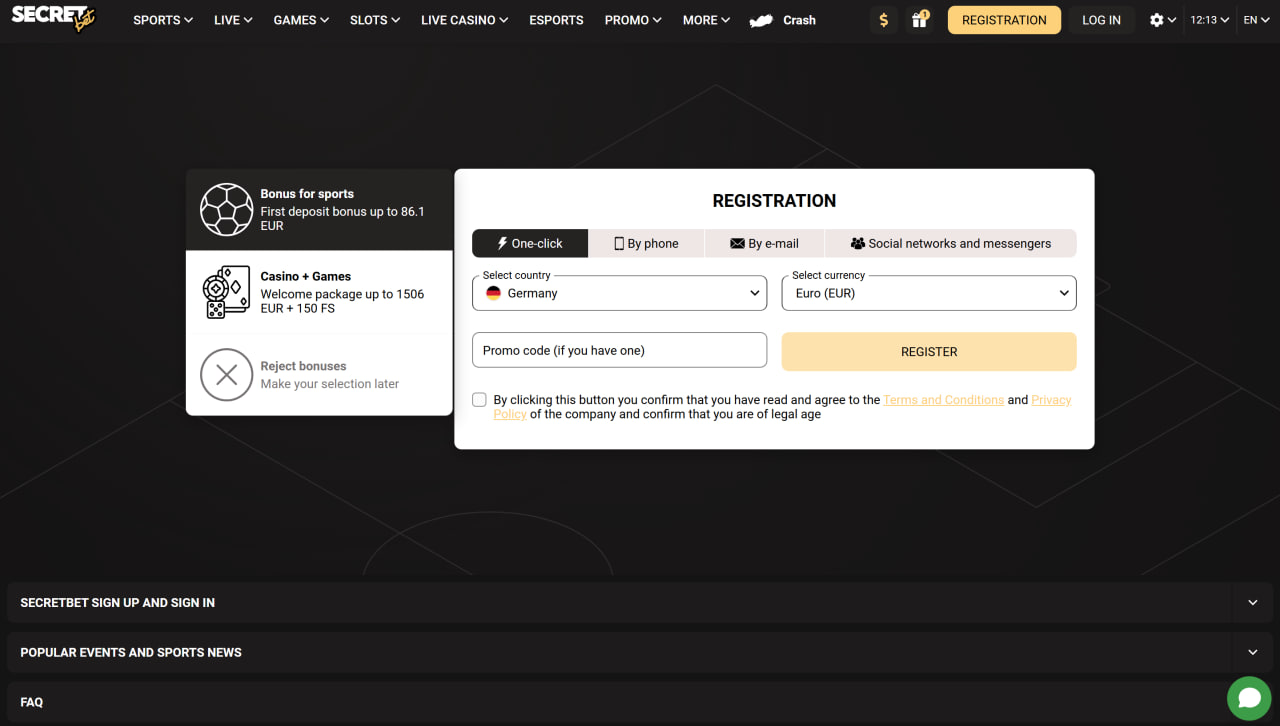Click the SecretBet logo
The height and width of the screenshot is (726, 1280).
pos(54,18)
